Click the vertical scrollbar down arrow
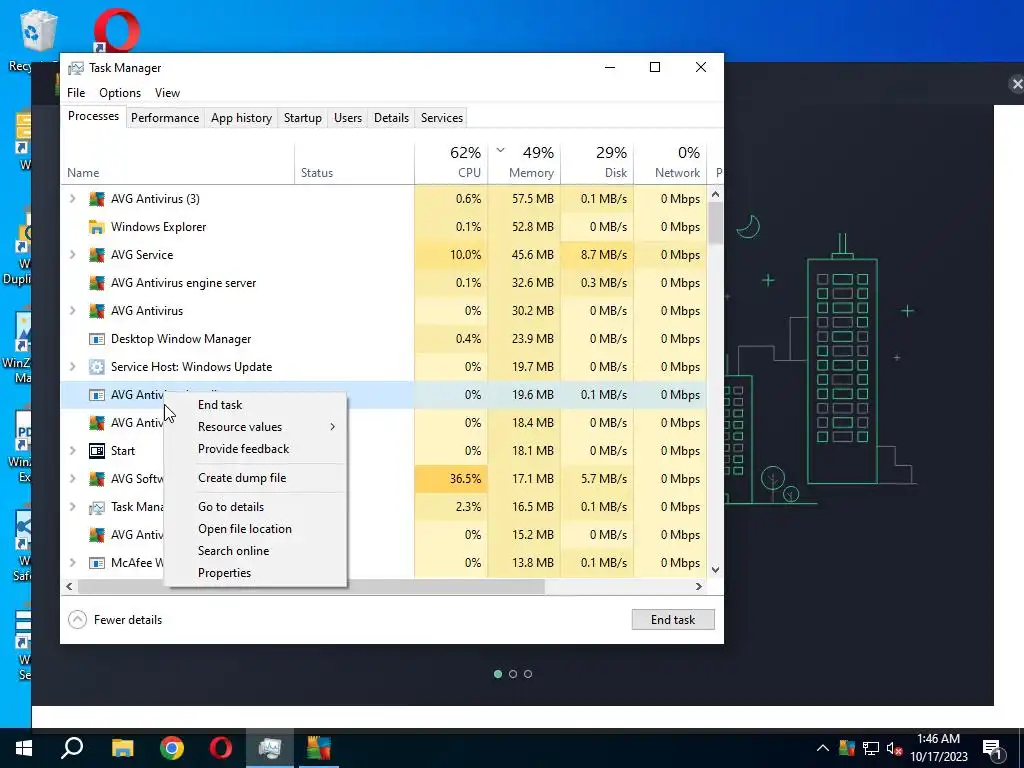Image resolution: width=1024 pixels, height=768 pixels. click(716, 569)
